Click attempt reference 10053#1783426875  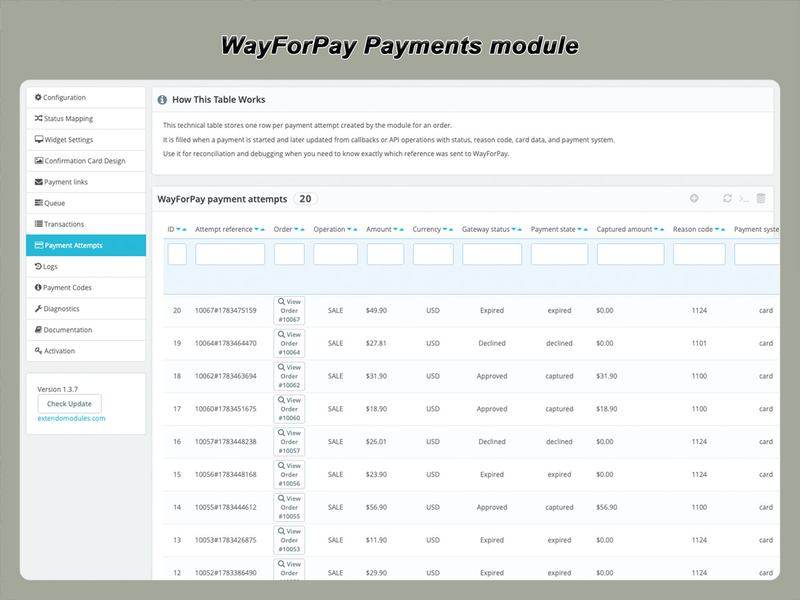(226, 540)
